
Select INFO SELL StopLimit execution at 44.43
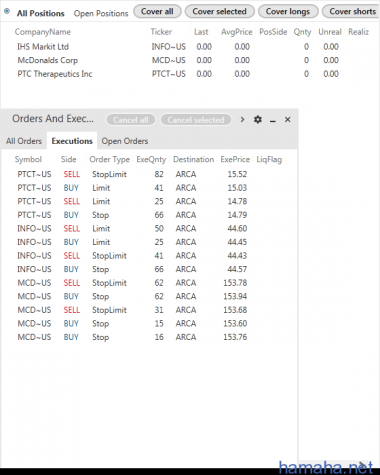click(x=149, y=256)
